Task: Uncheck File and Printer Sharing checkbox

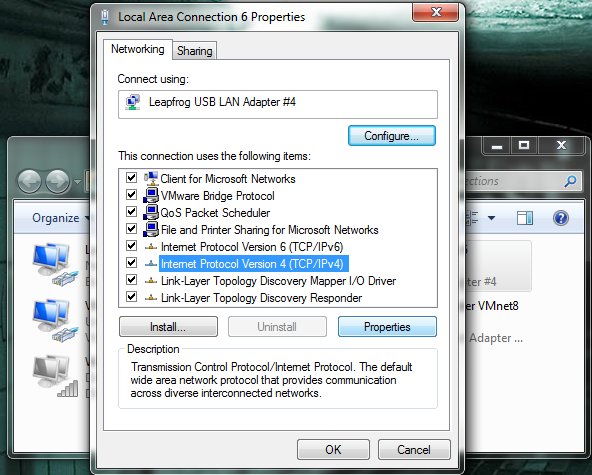Action: point(131,228)
